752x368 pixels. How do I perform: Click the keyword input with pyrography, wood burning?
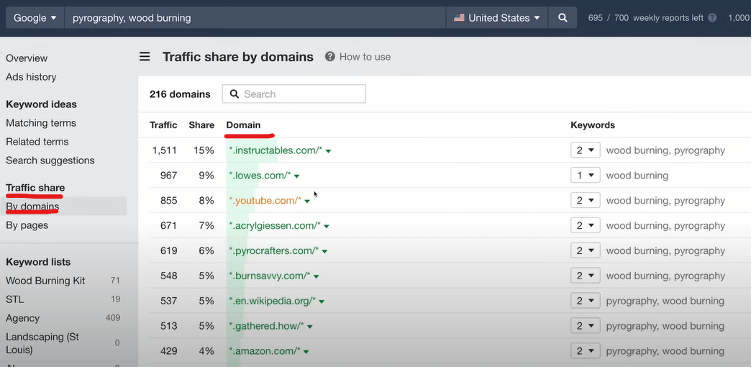tap(255, 18)
